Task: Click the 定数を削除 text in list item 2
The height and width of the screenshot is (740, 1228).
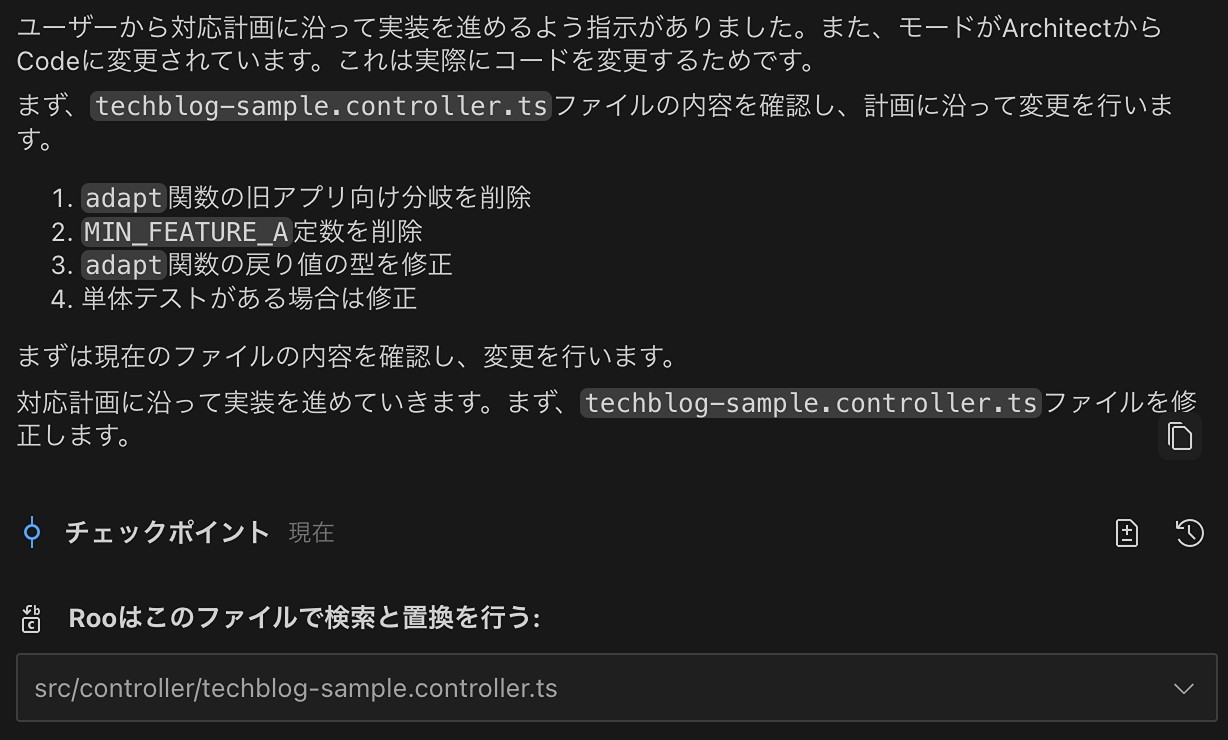Action: (358, 231)
